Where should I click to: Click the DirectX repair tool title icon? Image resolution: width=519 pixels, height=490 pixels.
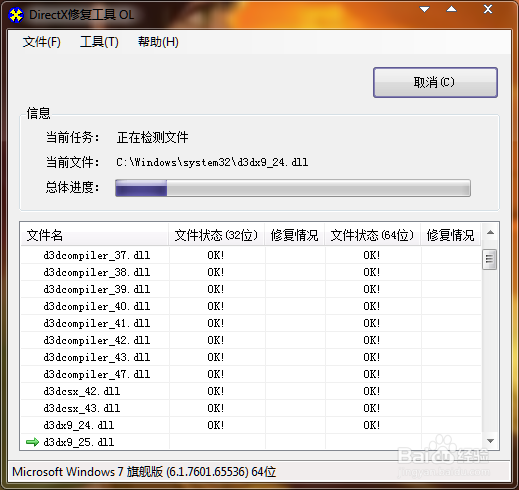(x=16, y=15)
